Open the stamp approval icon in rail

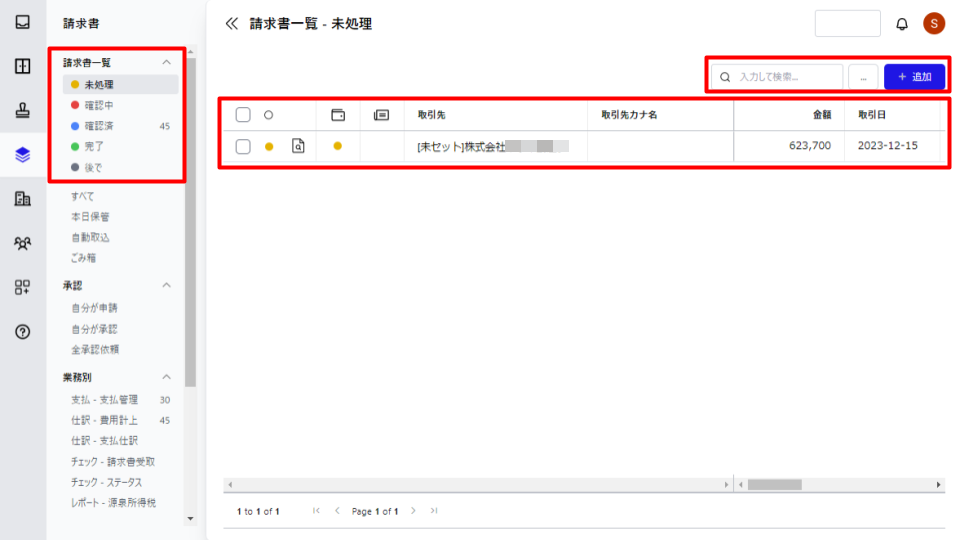click(23, 110)
